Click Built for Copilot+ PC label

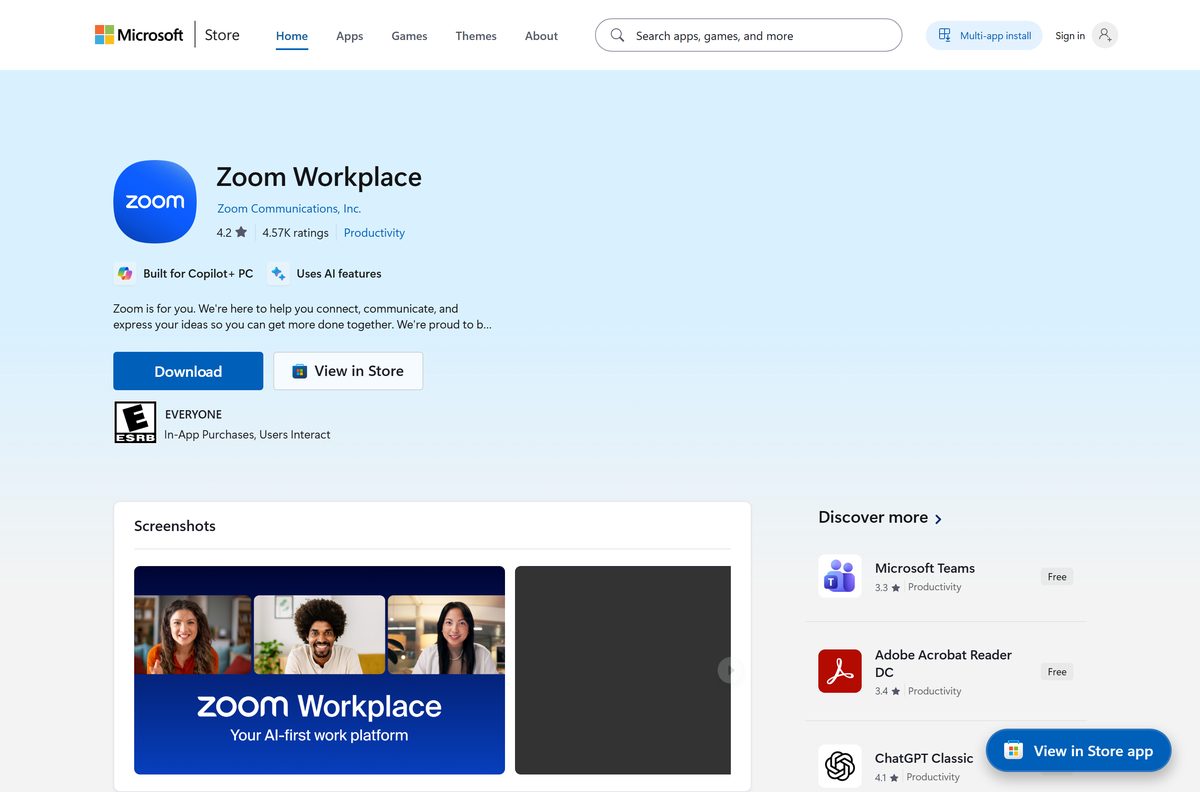coord(198,273)
